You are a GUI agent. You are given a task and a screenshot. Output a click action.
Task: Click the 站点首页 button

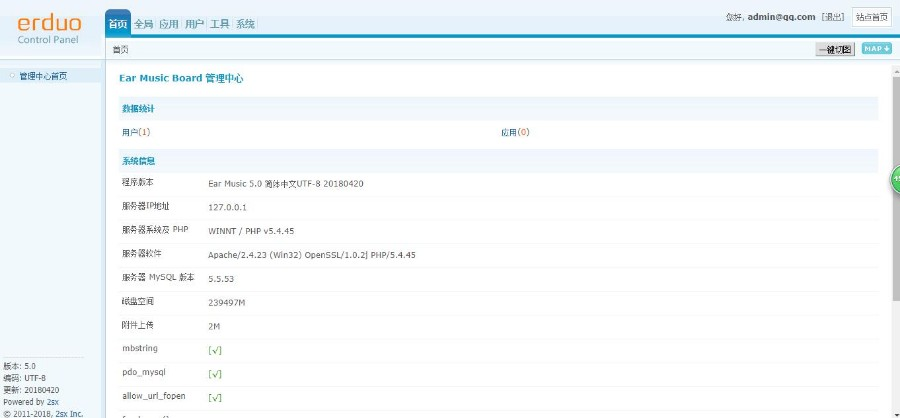tap(872, 17)
